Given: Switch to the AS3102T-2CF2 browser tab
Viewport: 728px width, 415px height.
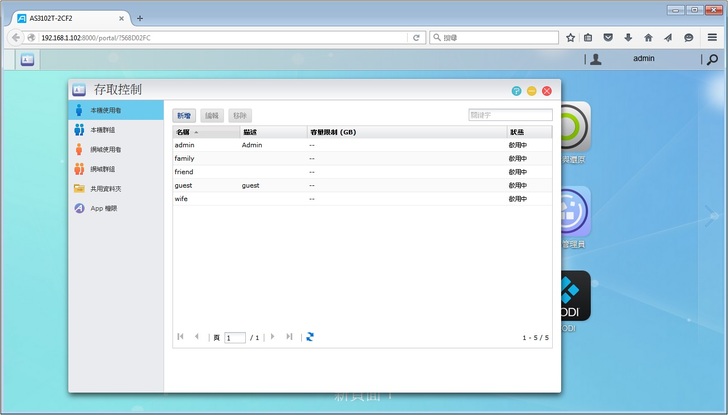Looking at the screenshot, I should [x=65, y=18].
